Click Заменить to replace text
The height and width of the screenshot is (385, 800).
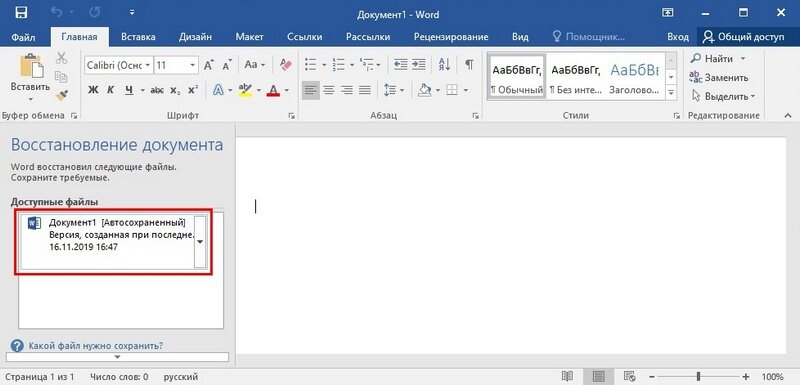(719, 78)
